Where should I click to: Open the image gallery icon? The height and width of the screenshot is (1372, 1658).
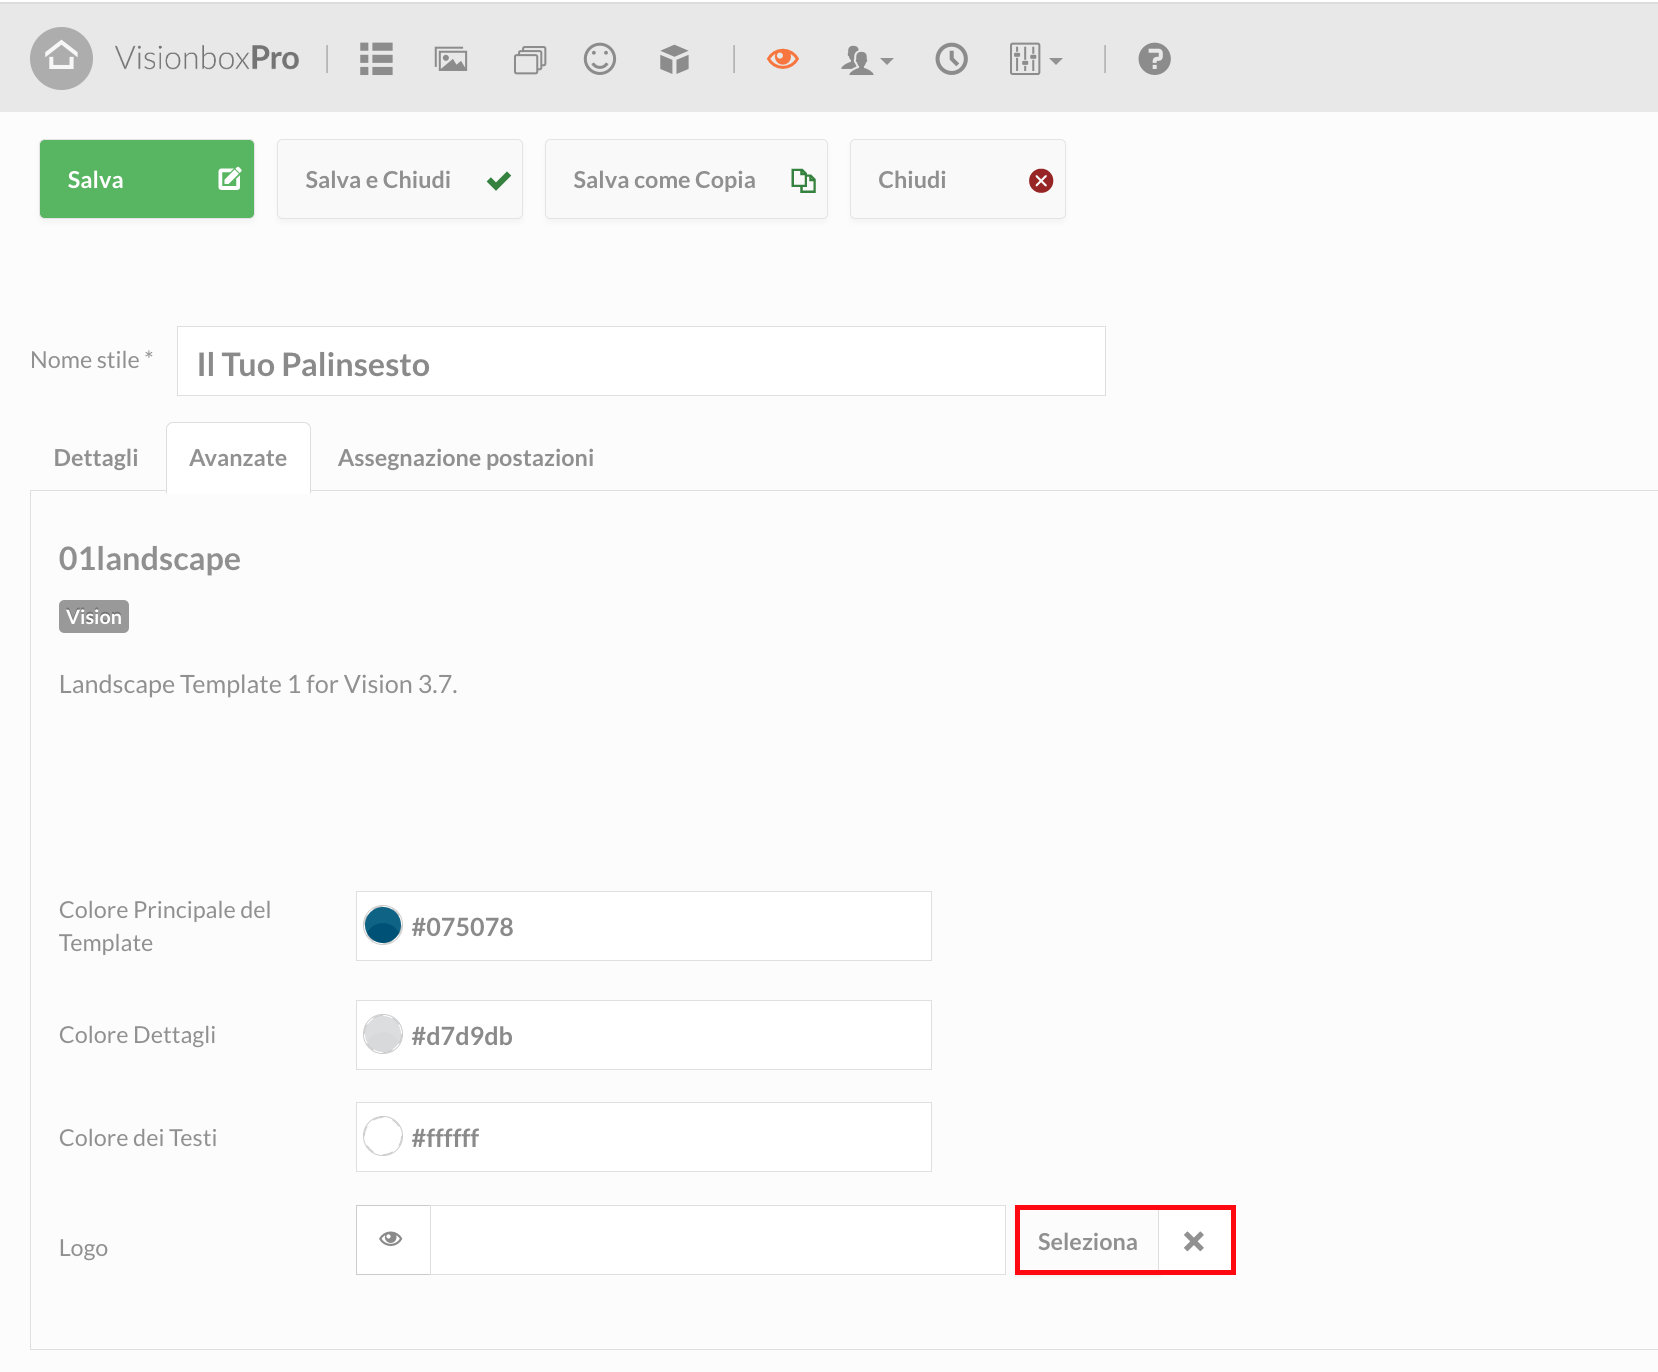451,59
